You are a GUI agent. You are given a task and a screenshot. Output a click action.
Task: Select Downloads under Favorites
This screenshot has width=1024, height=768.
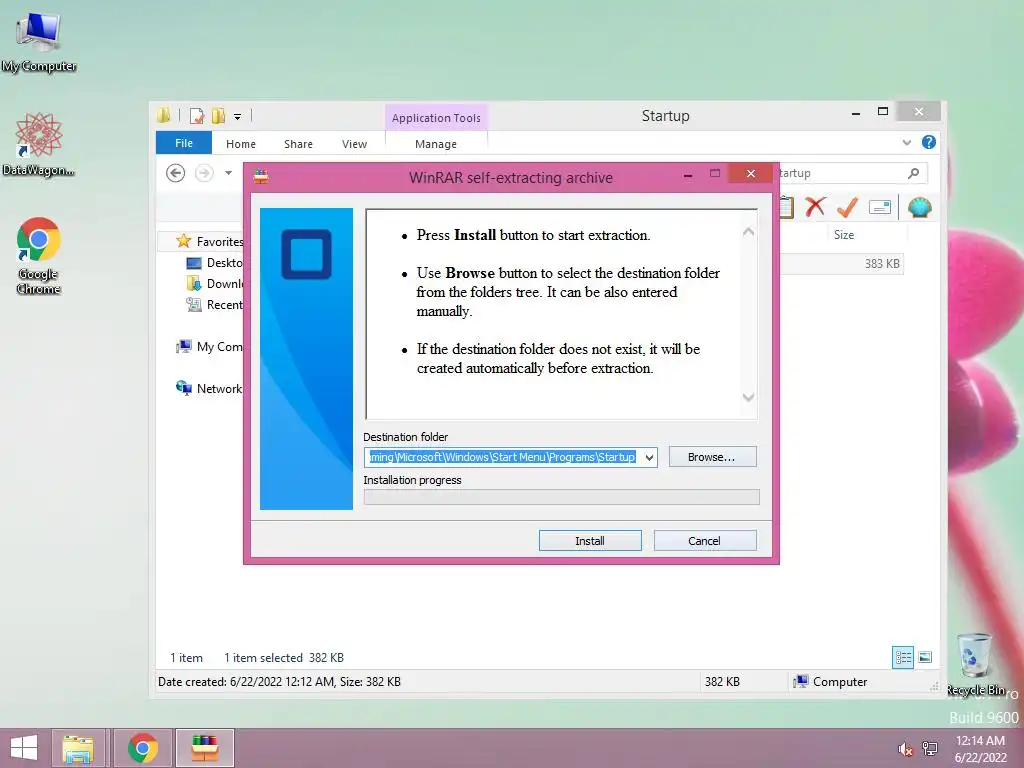coord(215,283)
